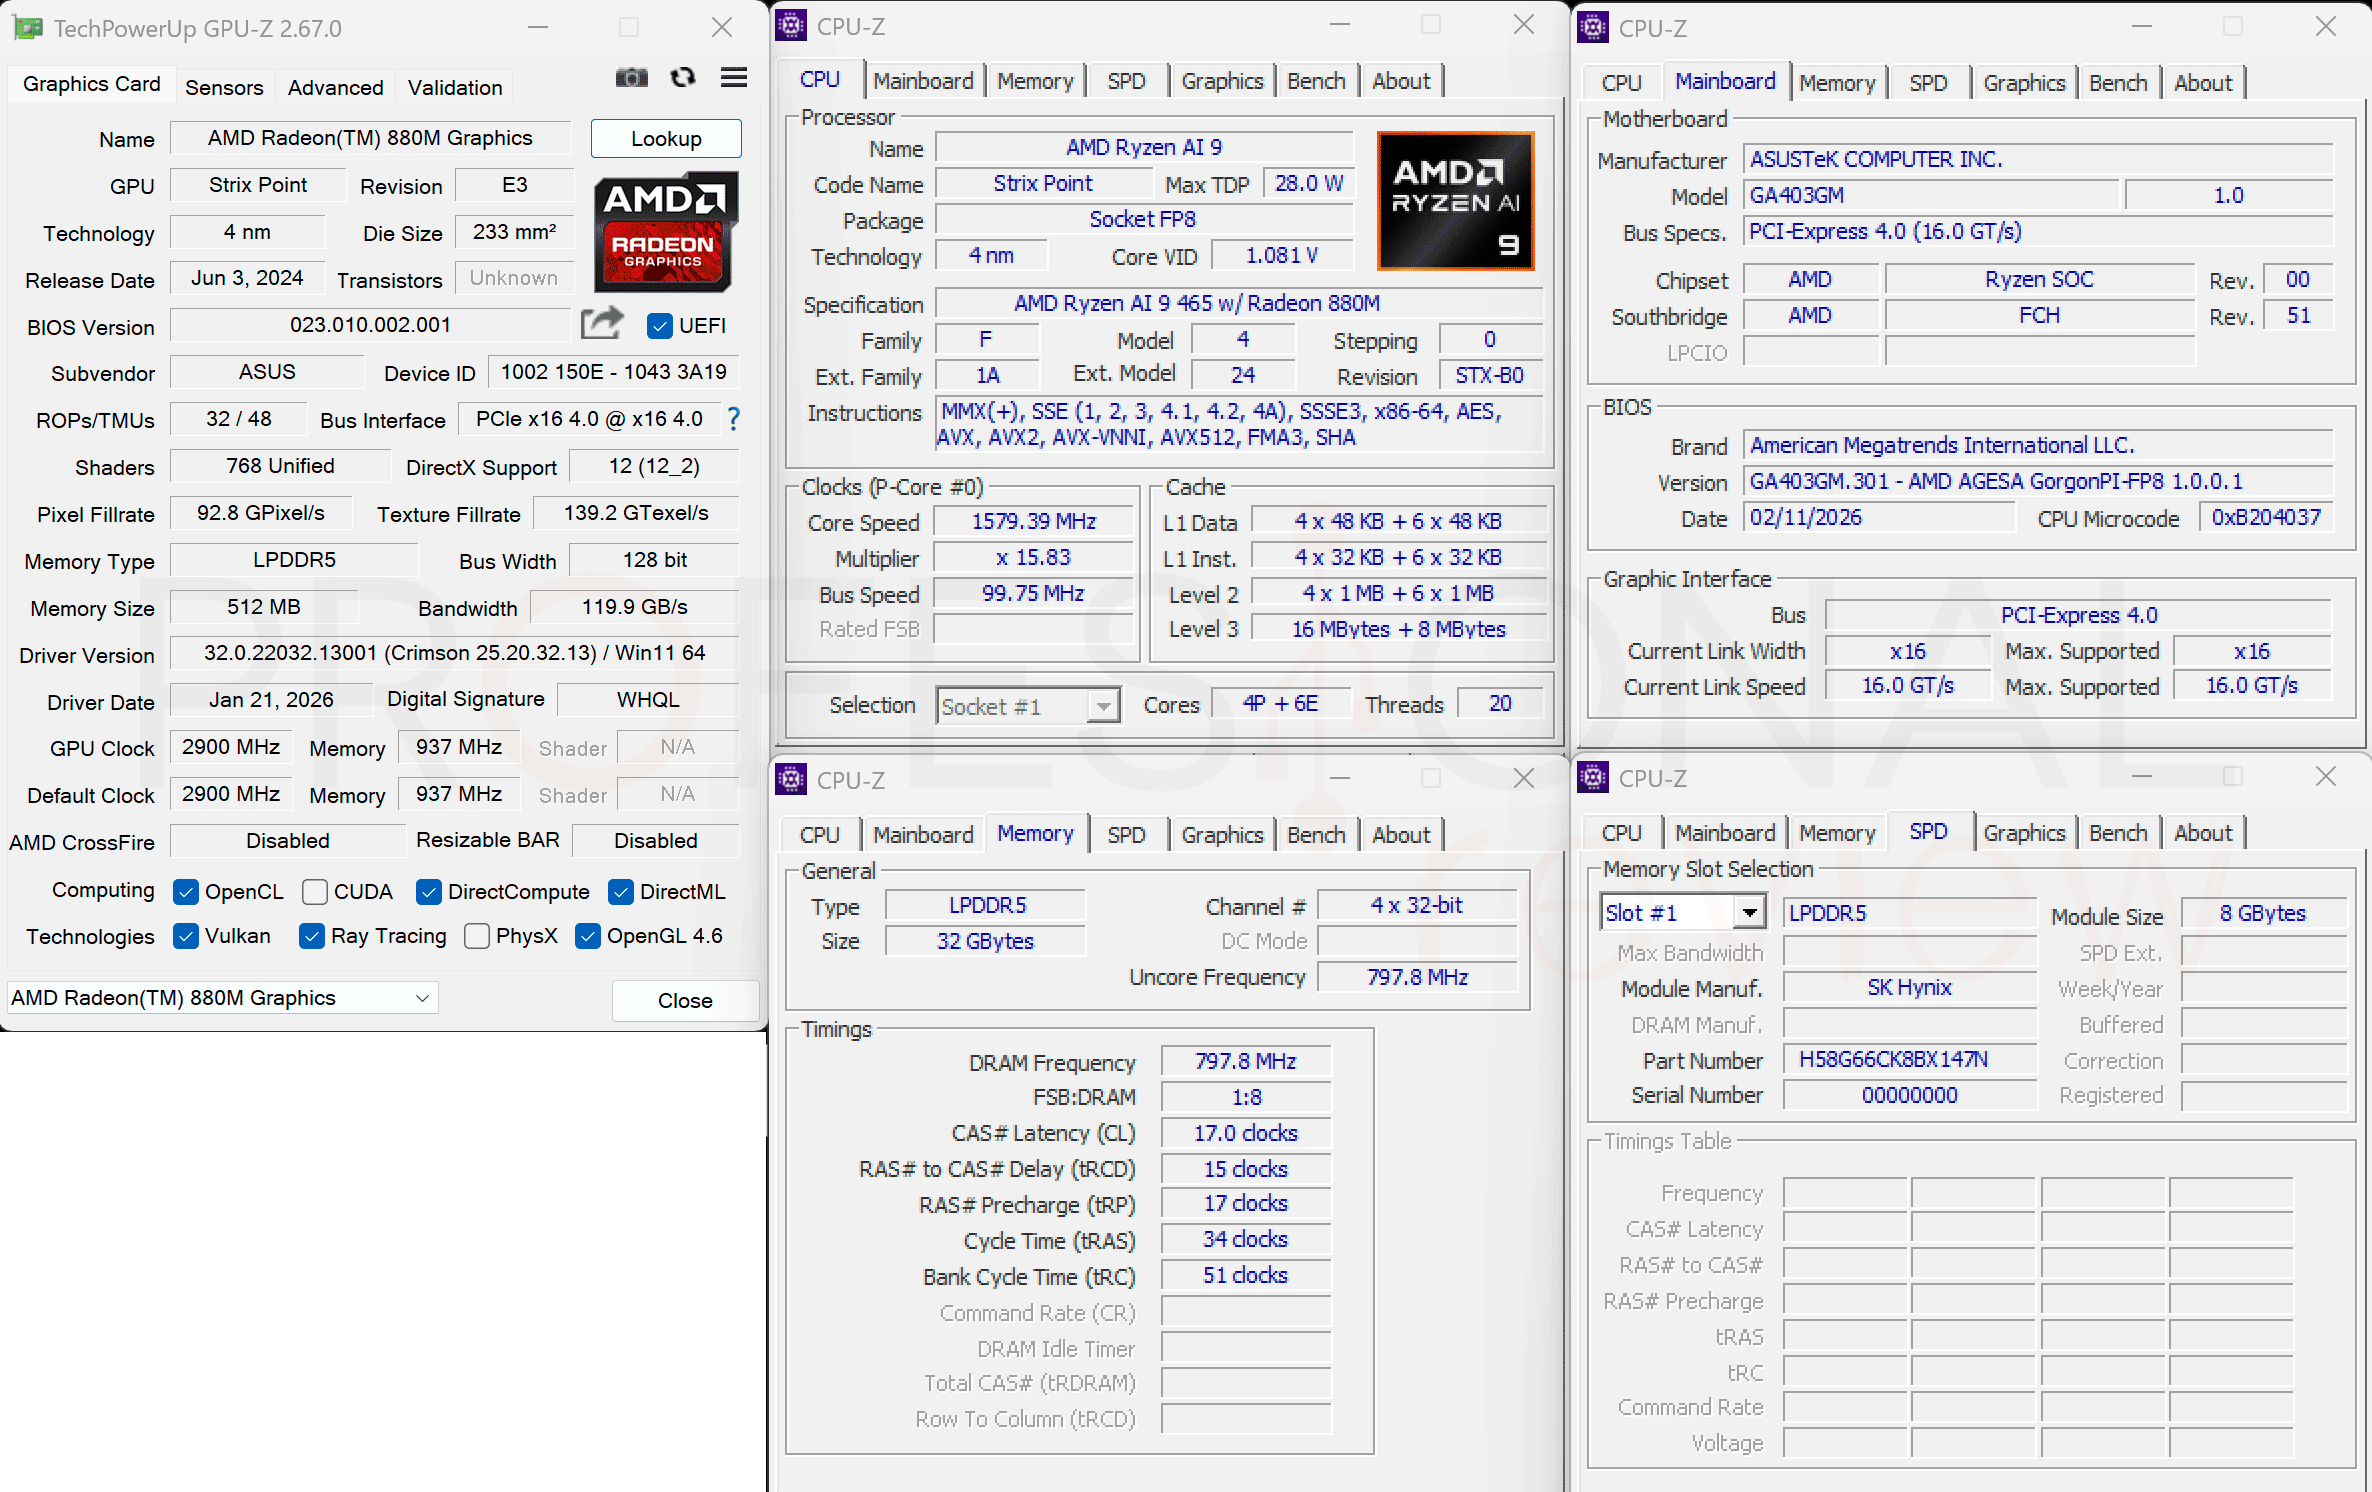Click the Threads value 20
The height and width of the screenshot is (1492, 2372).
coord(1500,704)
